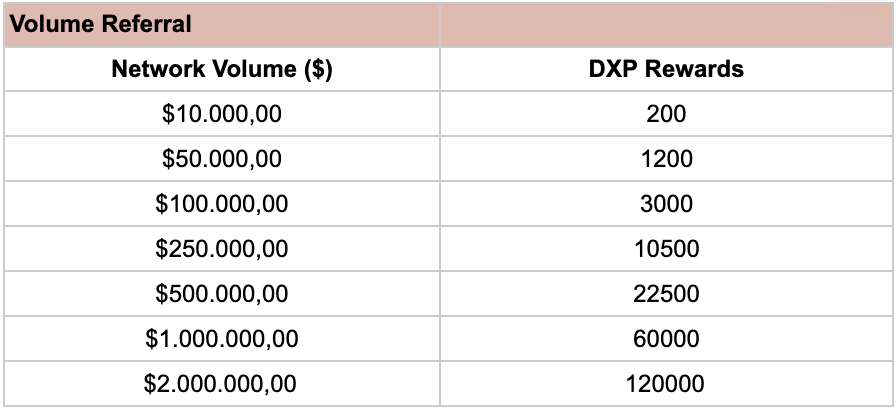This screenshot has width=896, height=408.
Task: Click the $1.000.000,00 volume cell
Action: coord(222,339)
